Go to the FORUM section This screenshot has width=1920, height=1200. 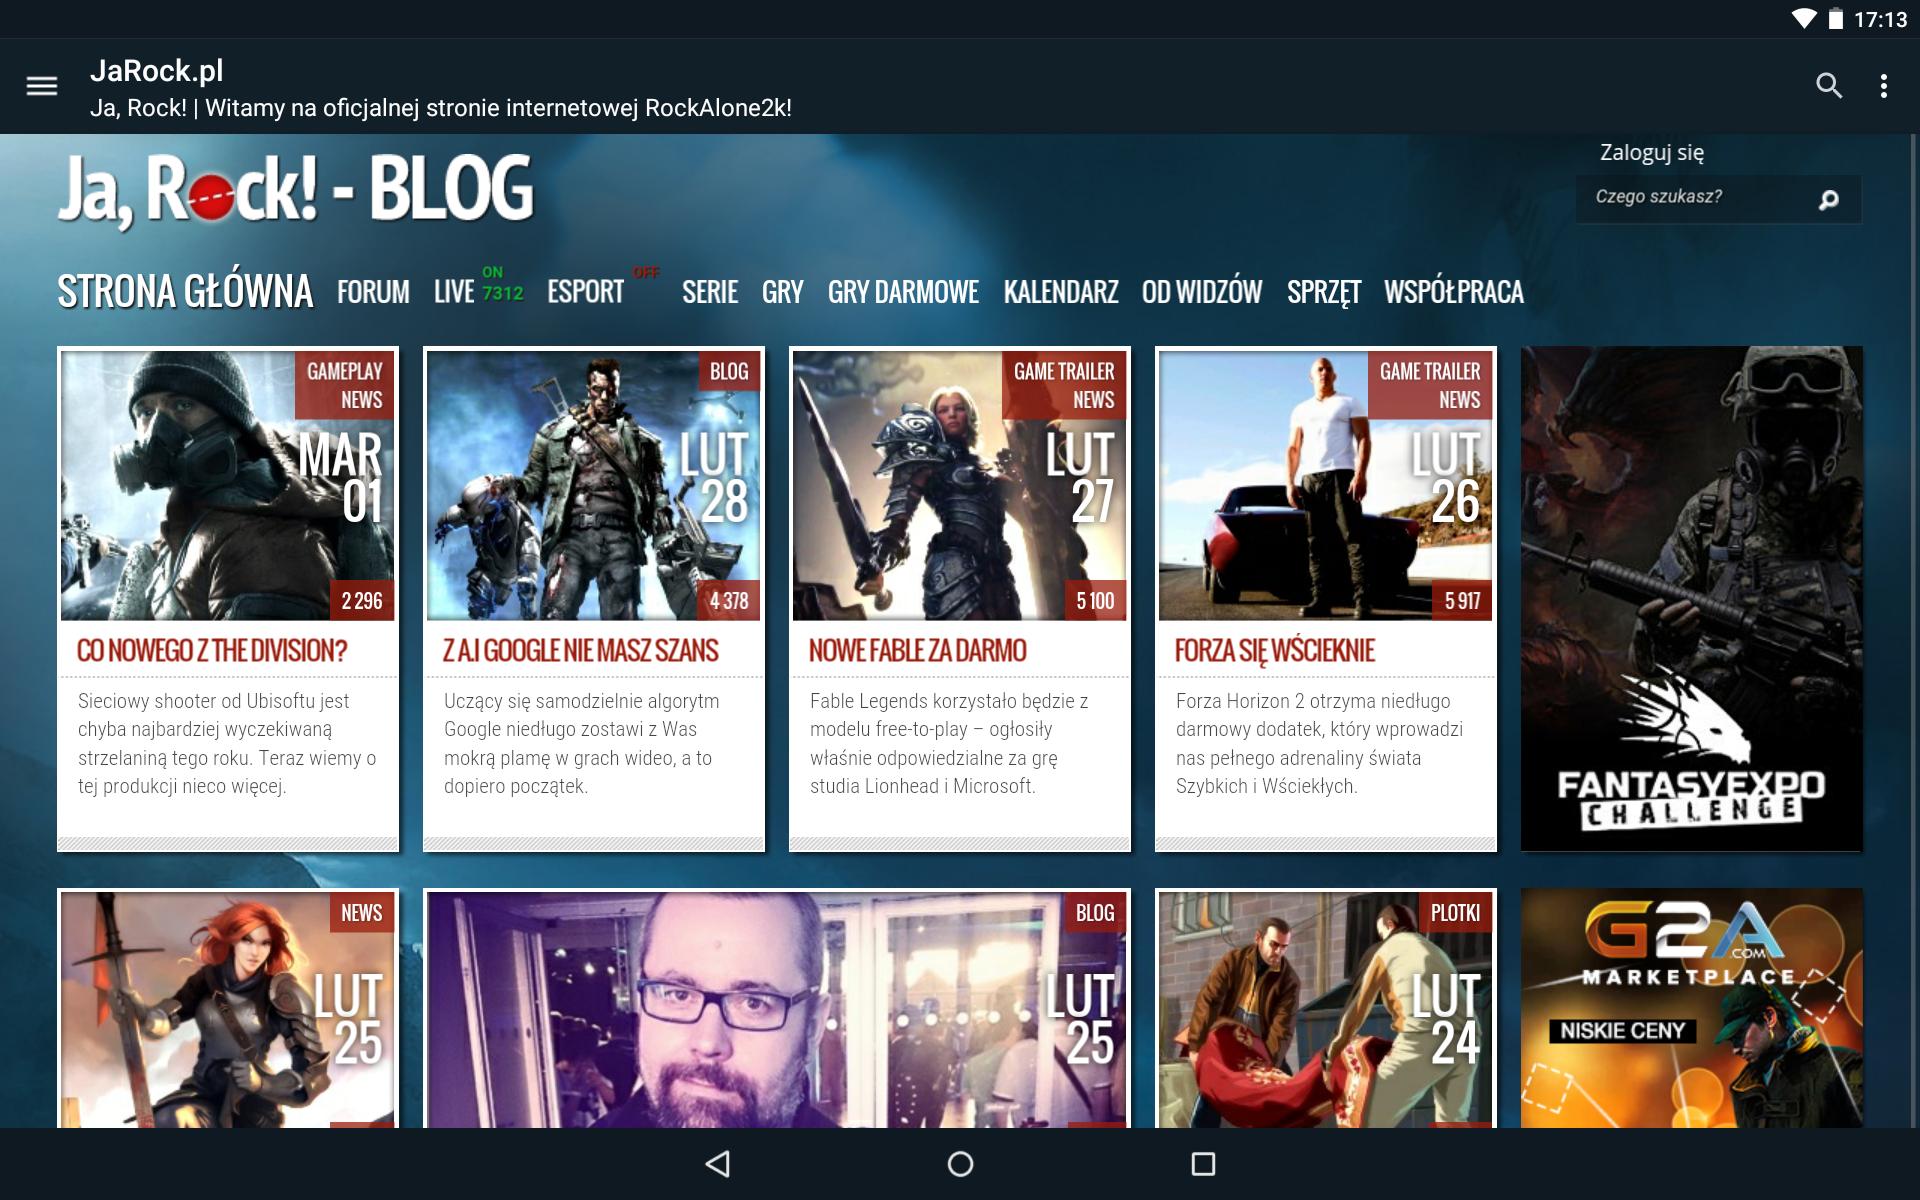tap(373, 292)
